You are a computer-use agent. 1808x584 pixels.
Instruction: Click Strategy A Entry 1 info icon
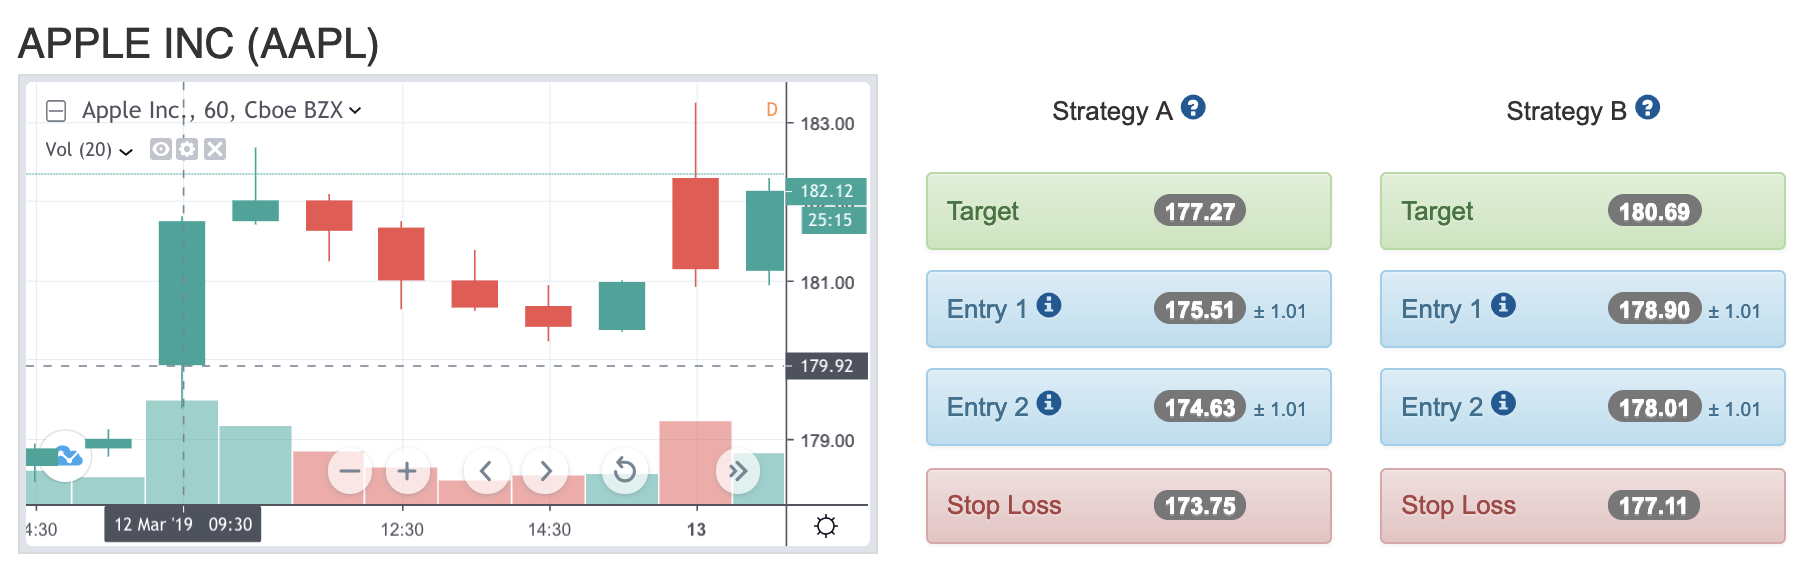(x=1049, y=305)
